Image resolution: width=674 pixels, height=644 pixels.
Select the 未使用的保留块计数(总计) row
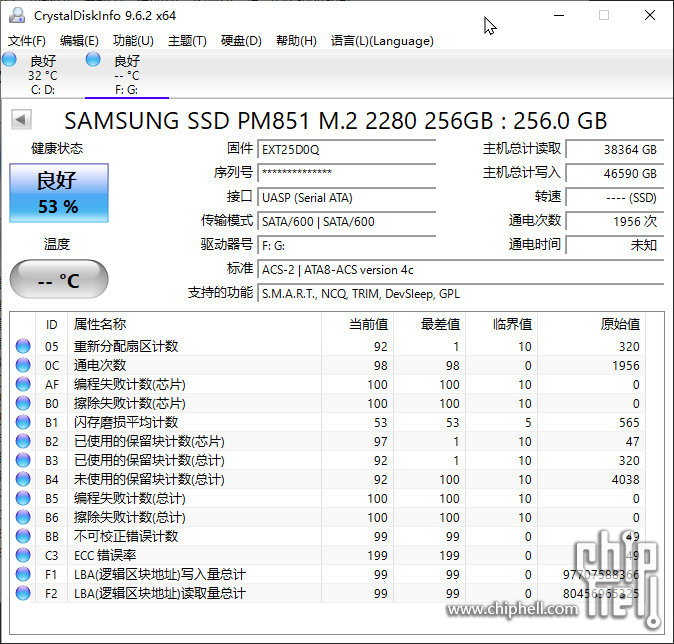pyautogui.click(x=328, y=479)
